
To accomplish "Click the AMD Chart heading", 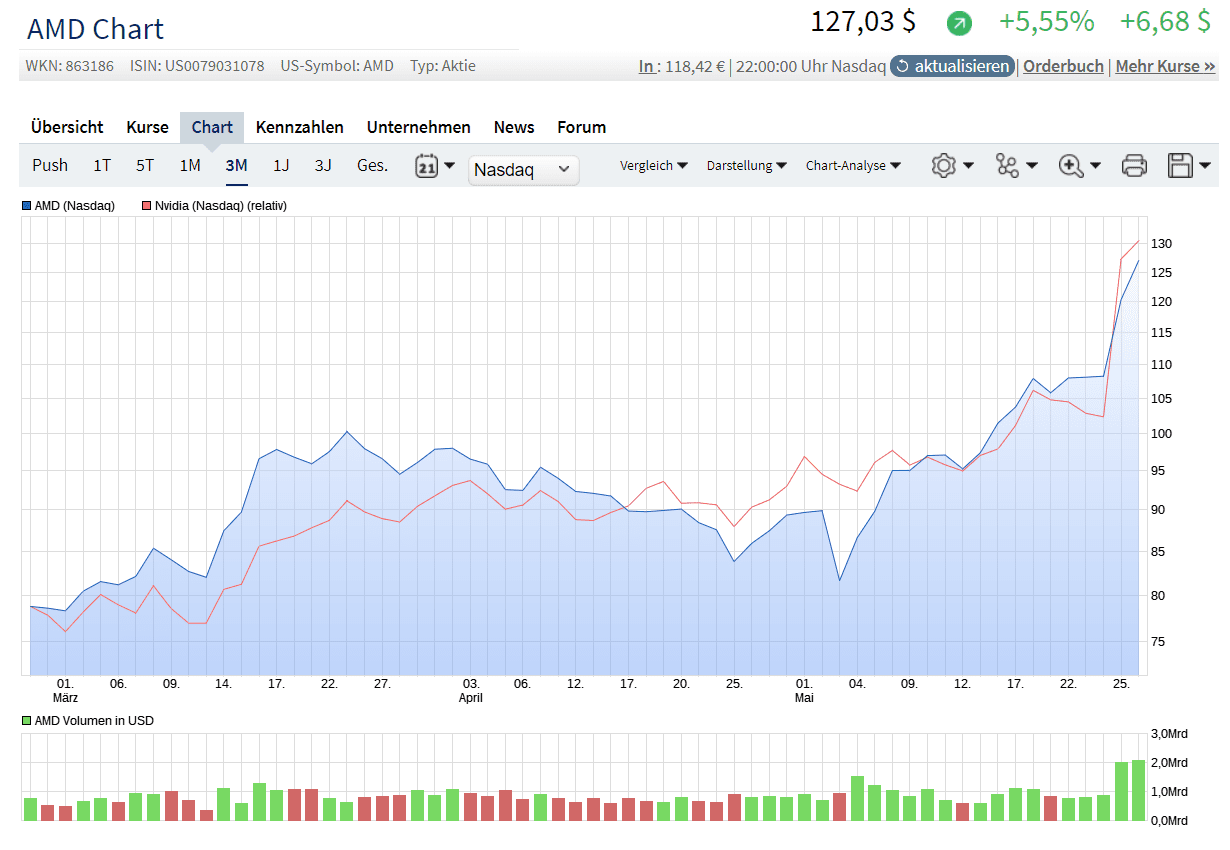I will point(95,29).
